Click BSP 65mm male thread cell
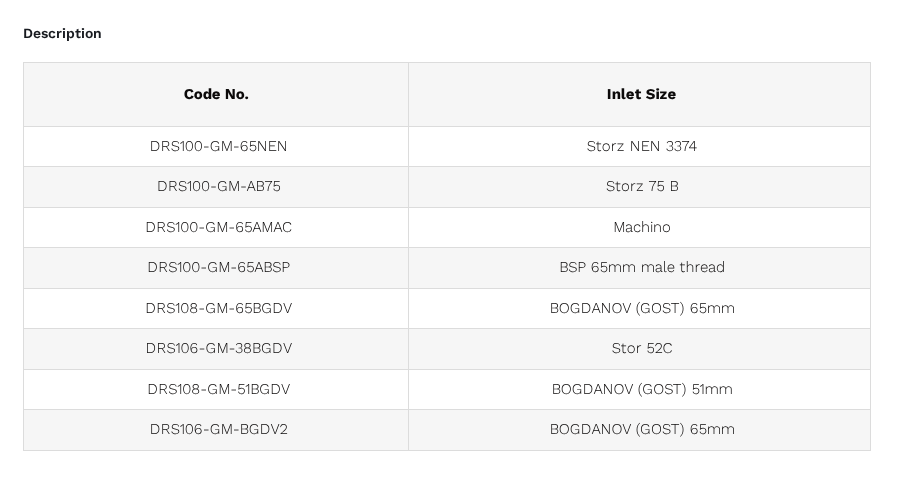Image resolution: width=902 pixels, height=480 pixels. coord(641,267)
